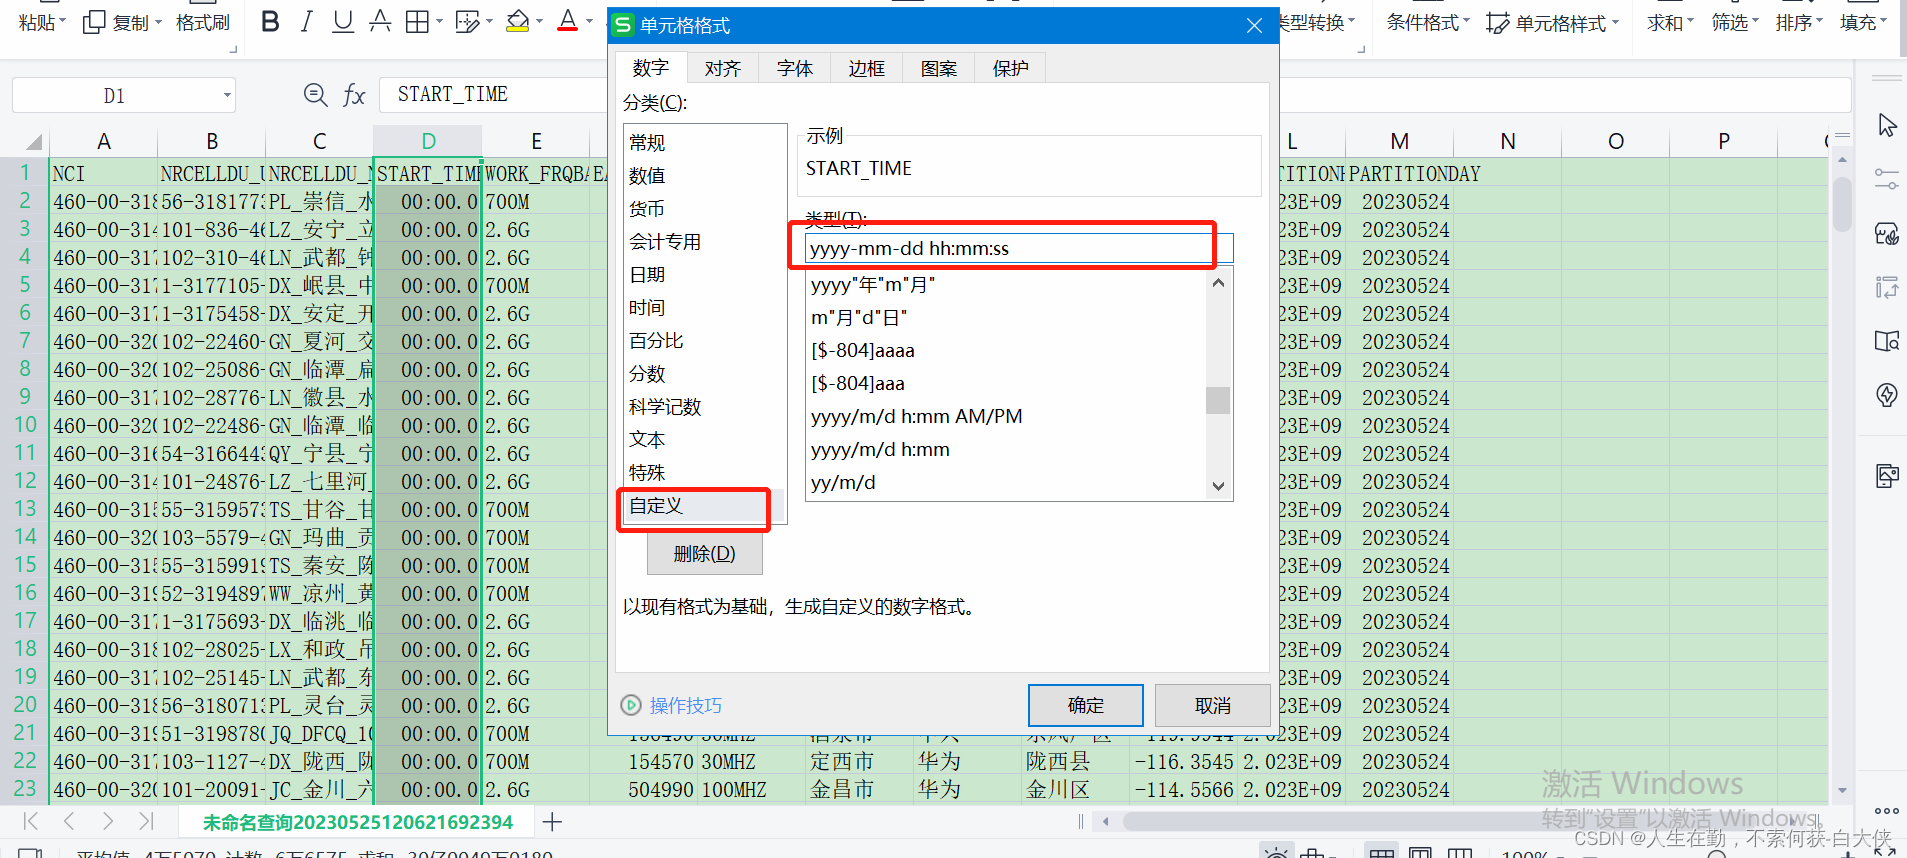
Task: Select sheet tab 未命名查询20230525120621692394
Action: point(358,823)
